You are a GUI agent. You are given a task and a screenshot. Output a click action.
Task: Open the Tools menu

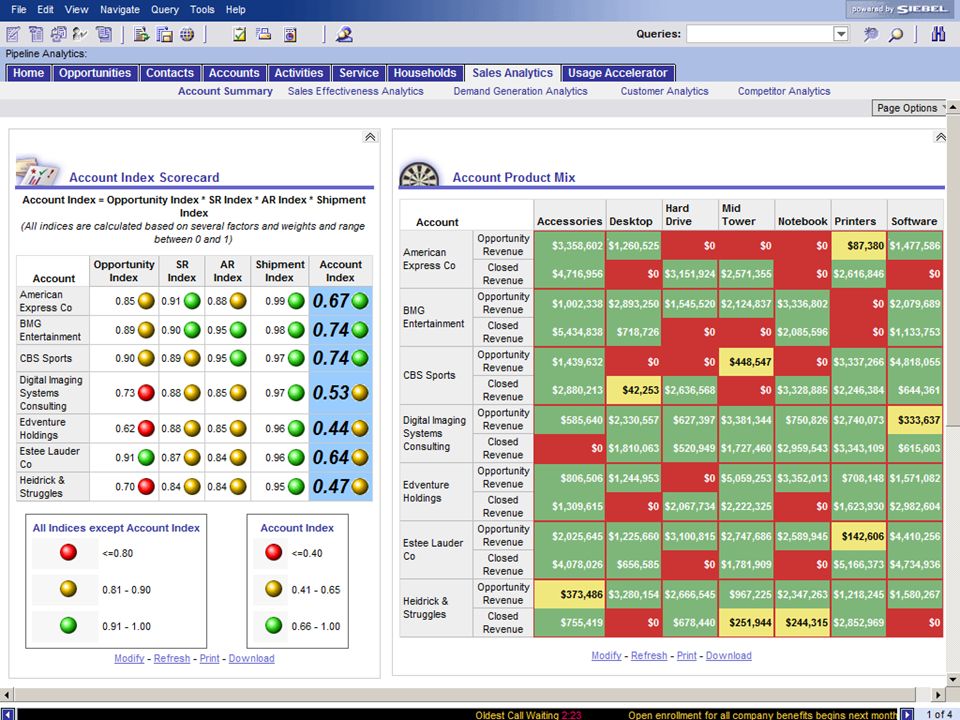(x=202, y=9)
